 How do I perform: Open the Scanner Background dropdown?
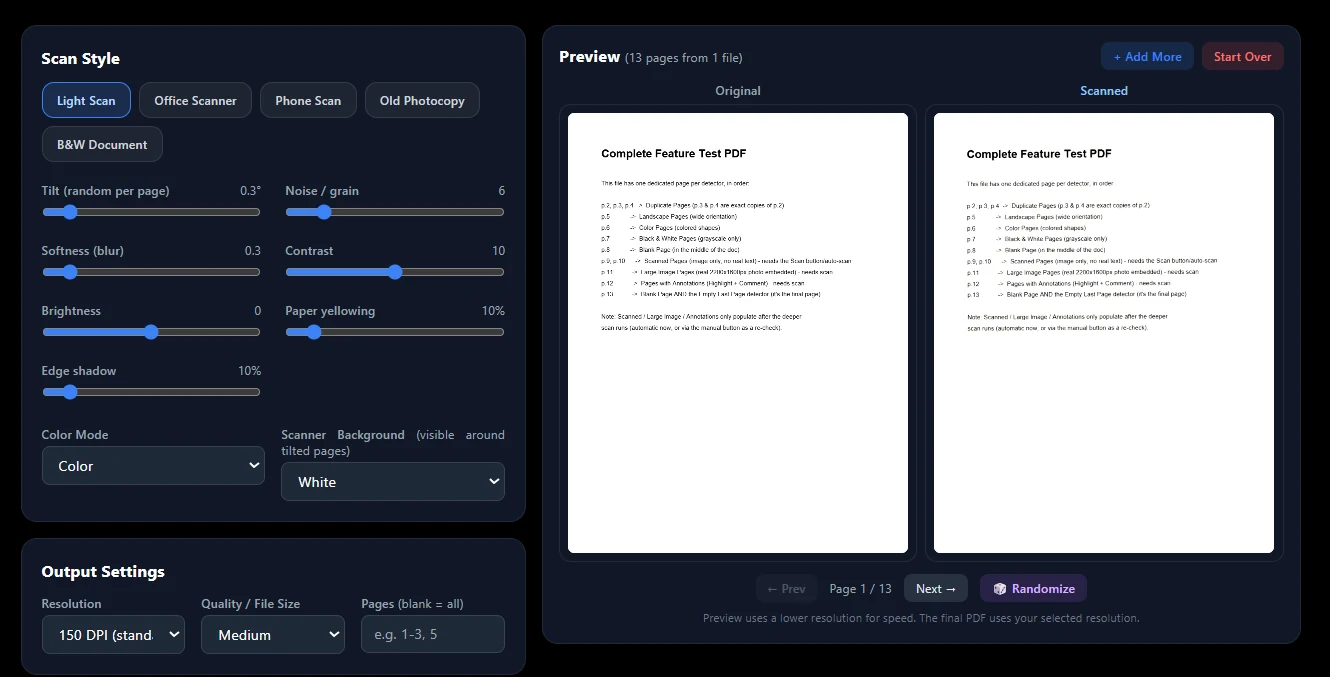393,482
